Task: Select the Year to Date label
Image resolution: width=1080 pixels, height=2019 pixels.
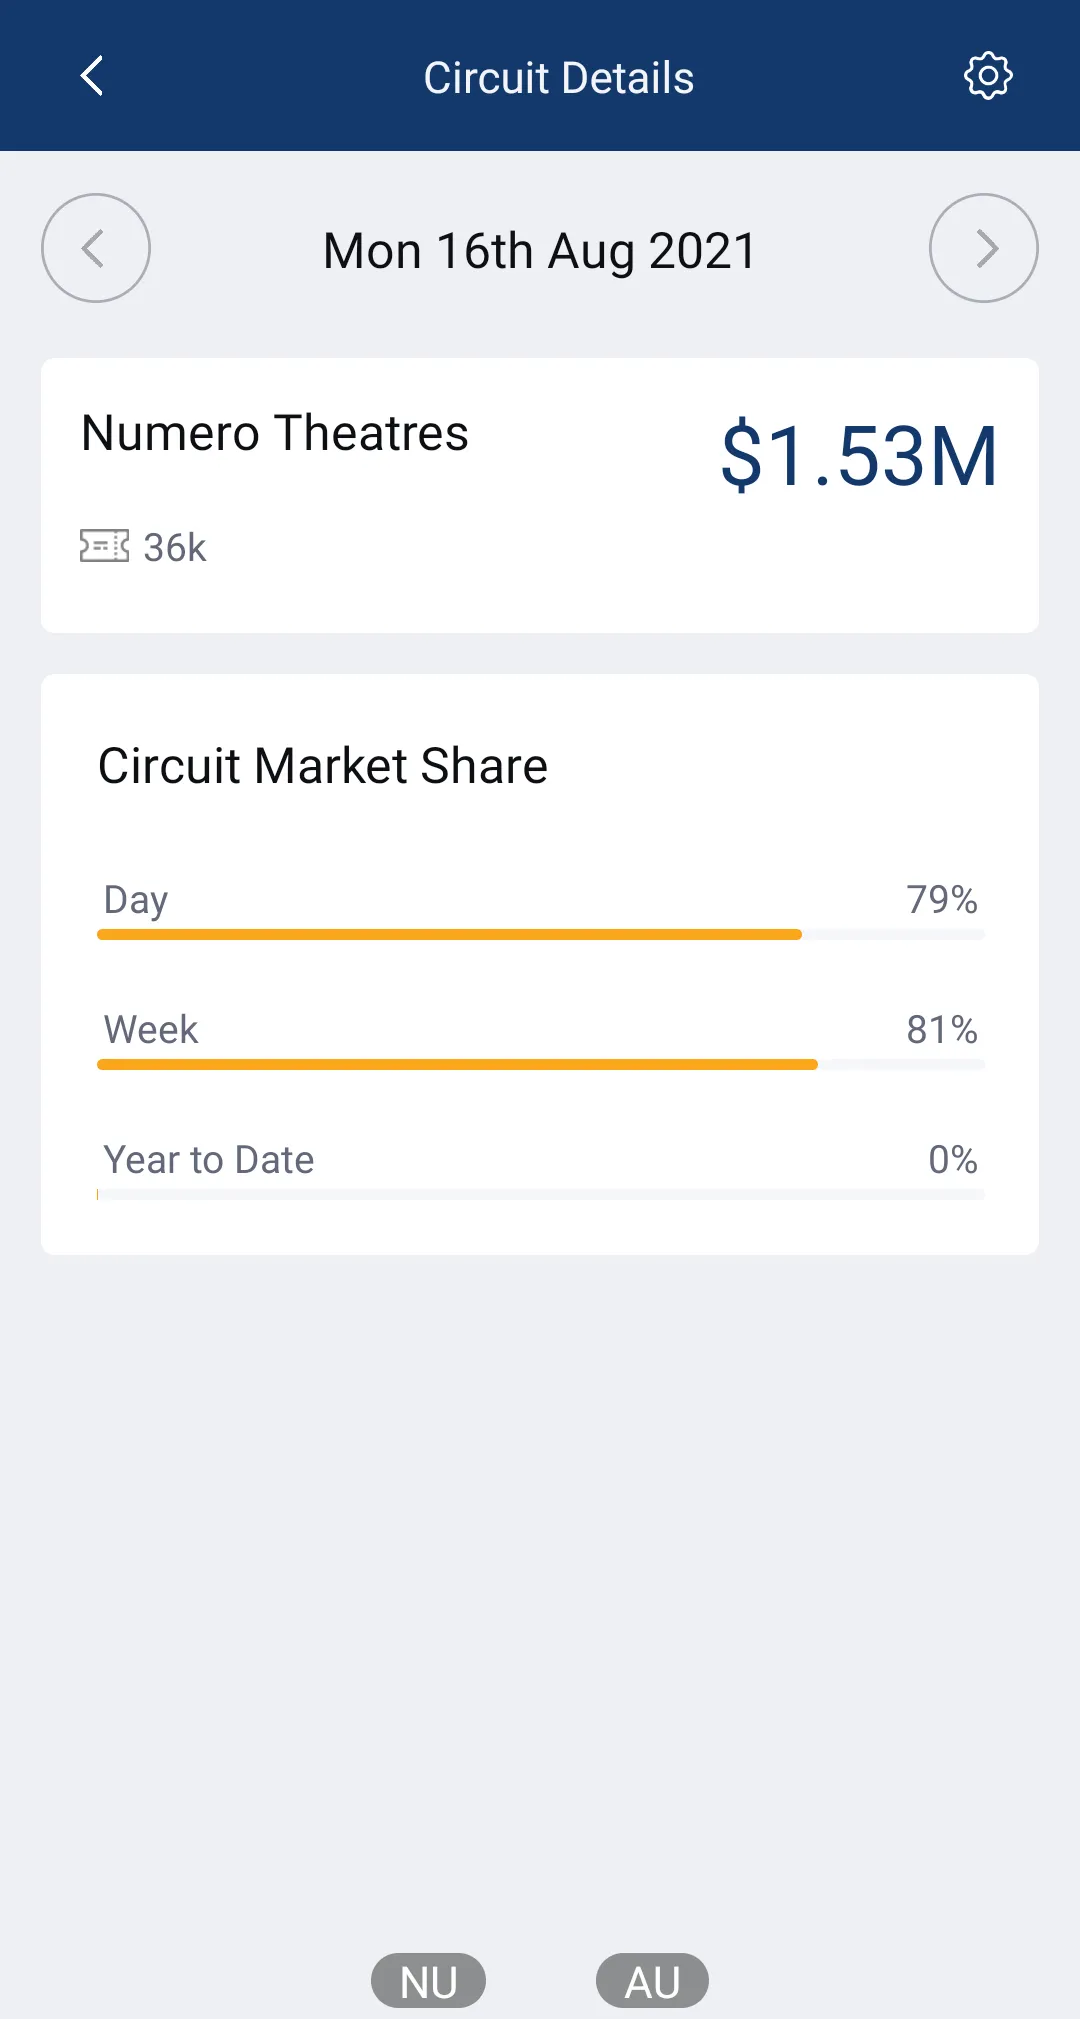Action: pyautogui.click(x=209, y=1160)
